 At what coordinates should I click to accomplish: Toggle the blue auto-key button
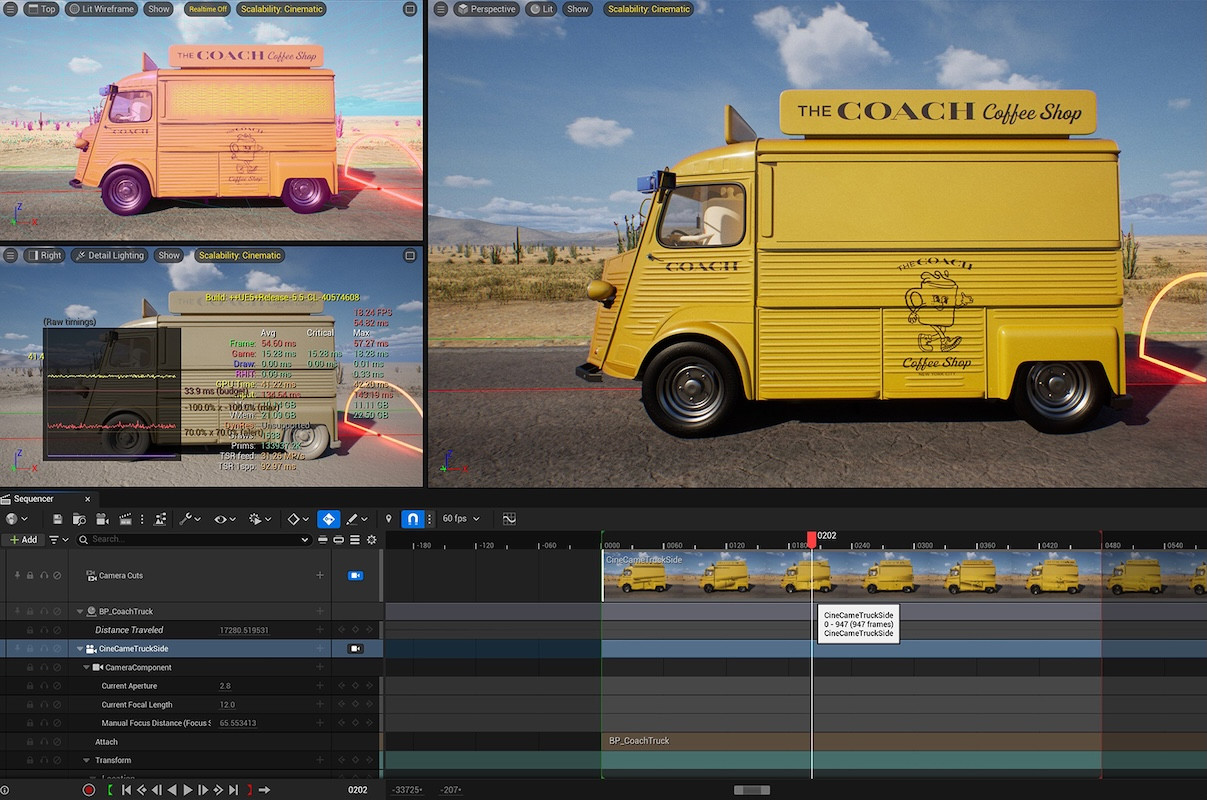tap(328, 519)
